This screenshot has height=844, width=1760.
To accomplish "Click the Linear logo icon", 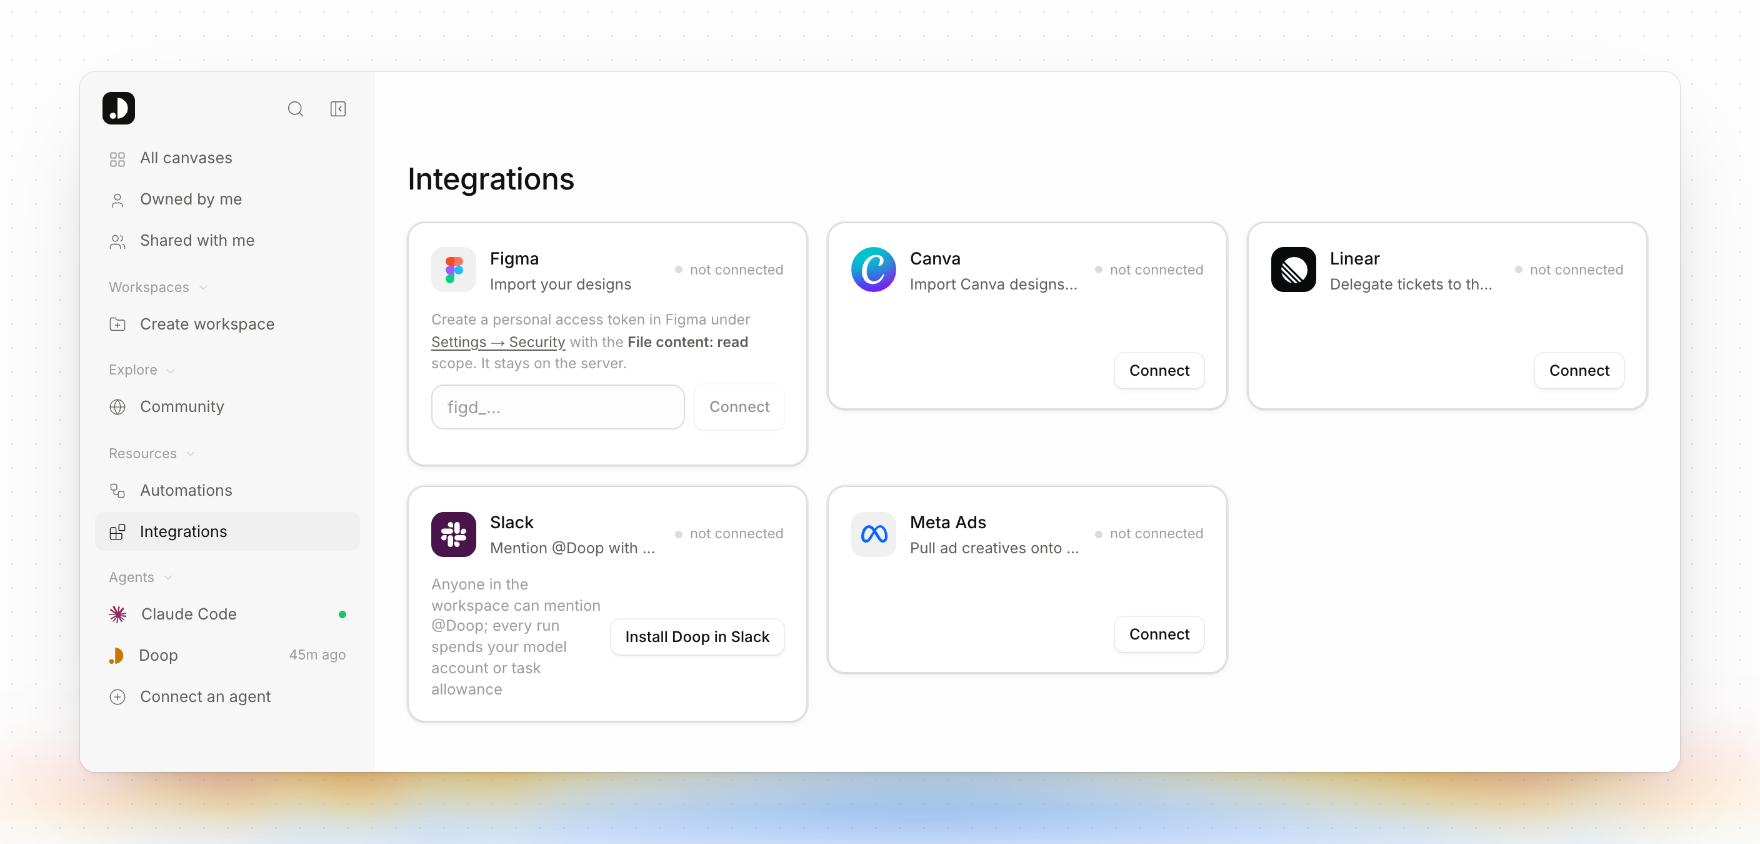I will 1294,270.
